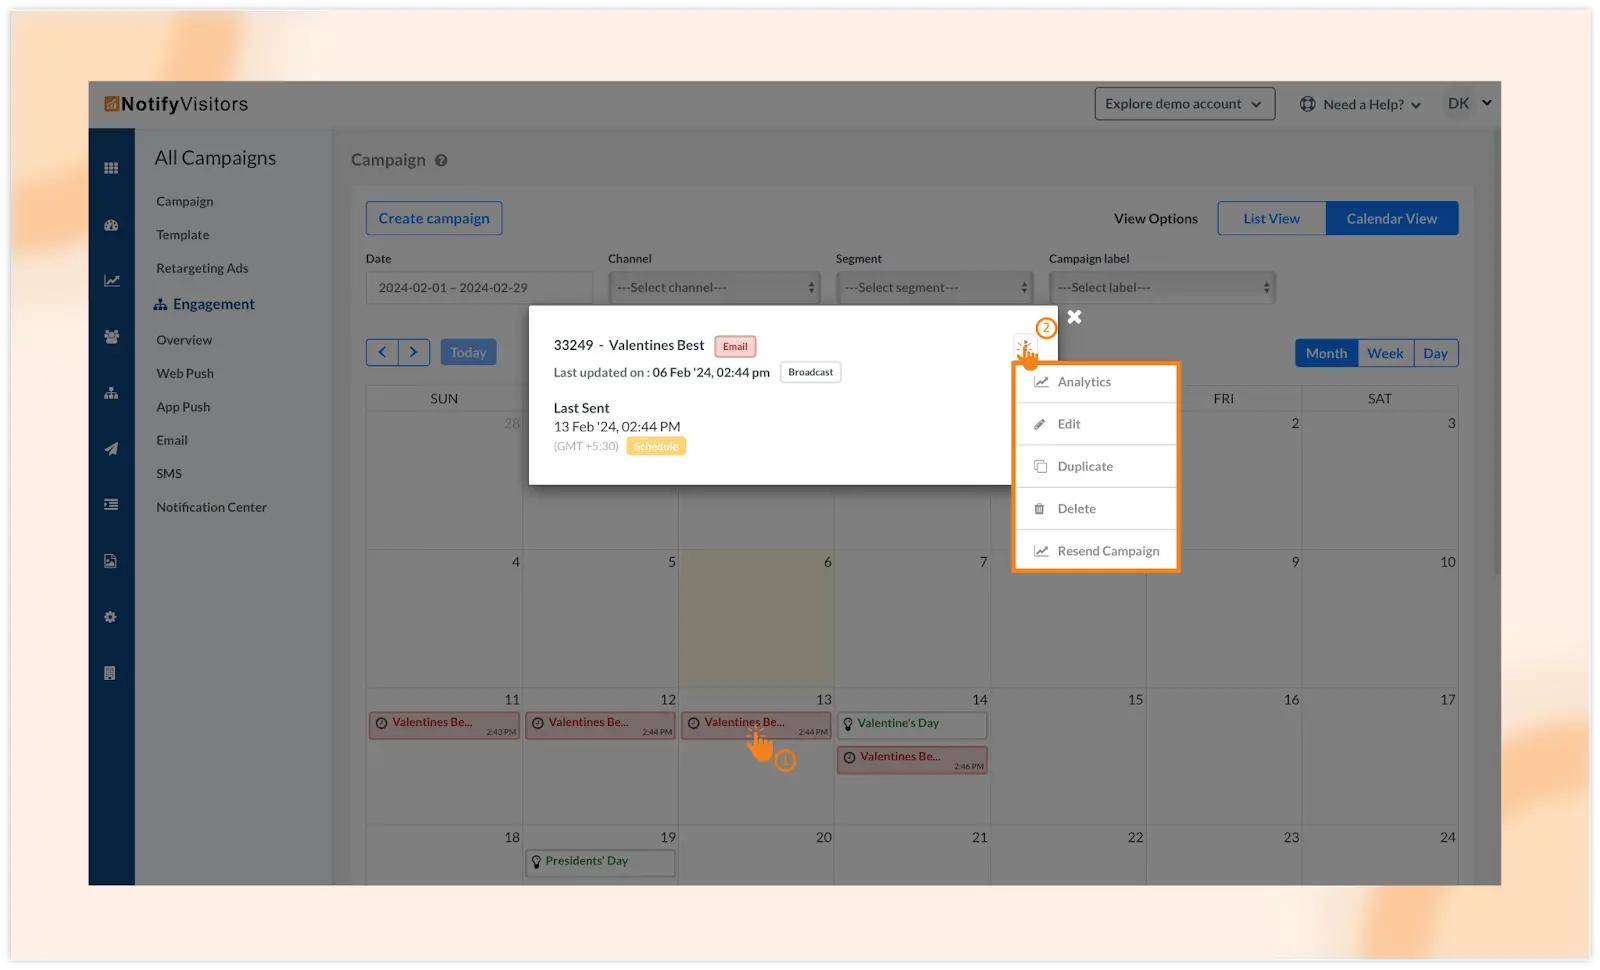
Task: Choose Analytics from the context menu
Action: [x=1084, y=382]
